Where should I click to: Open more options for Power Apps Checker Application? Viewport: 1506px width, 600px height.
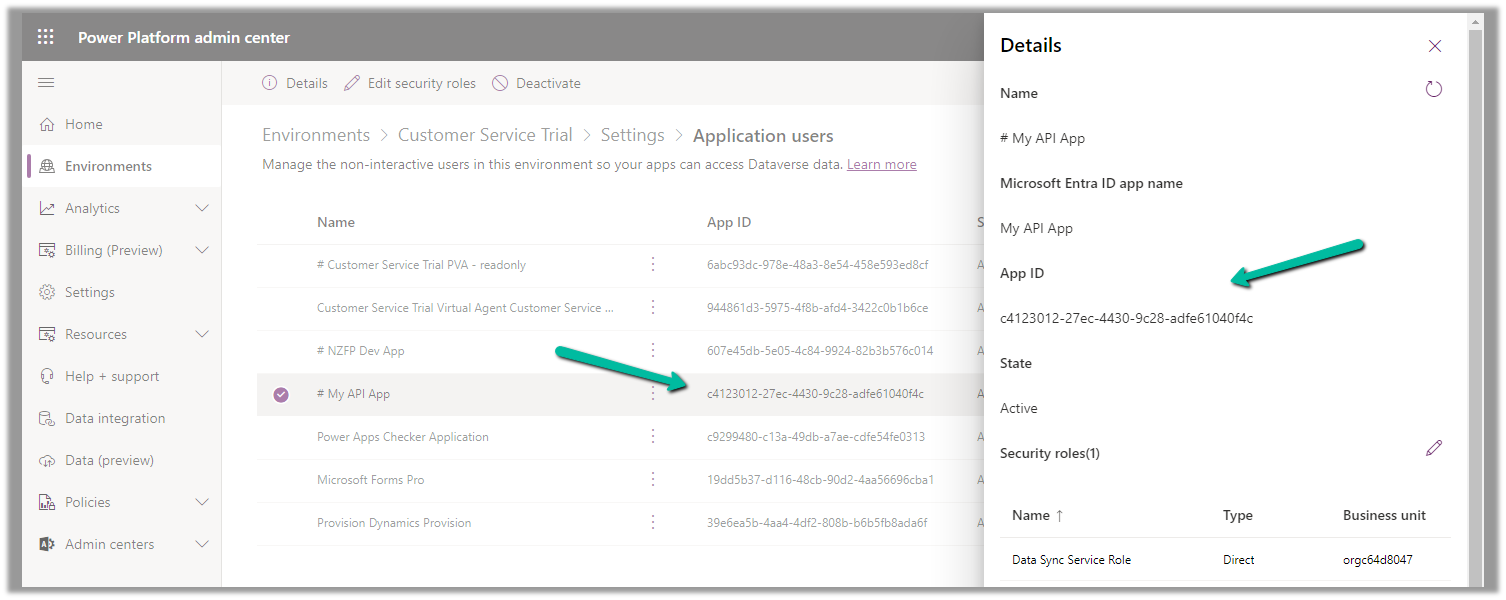tap(653, 437)
